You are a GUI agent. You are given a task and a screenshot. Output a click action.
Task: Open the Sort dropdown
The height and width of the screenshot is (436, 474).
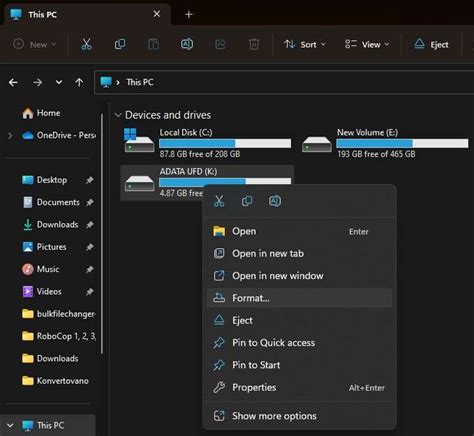pos(305,44)
